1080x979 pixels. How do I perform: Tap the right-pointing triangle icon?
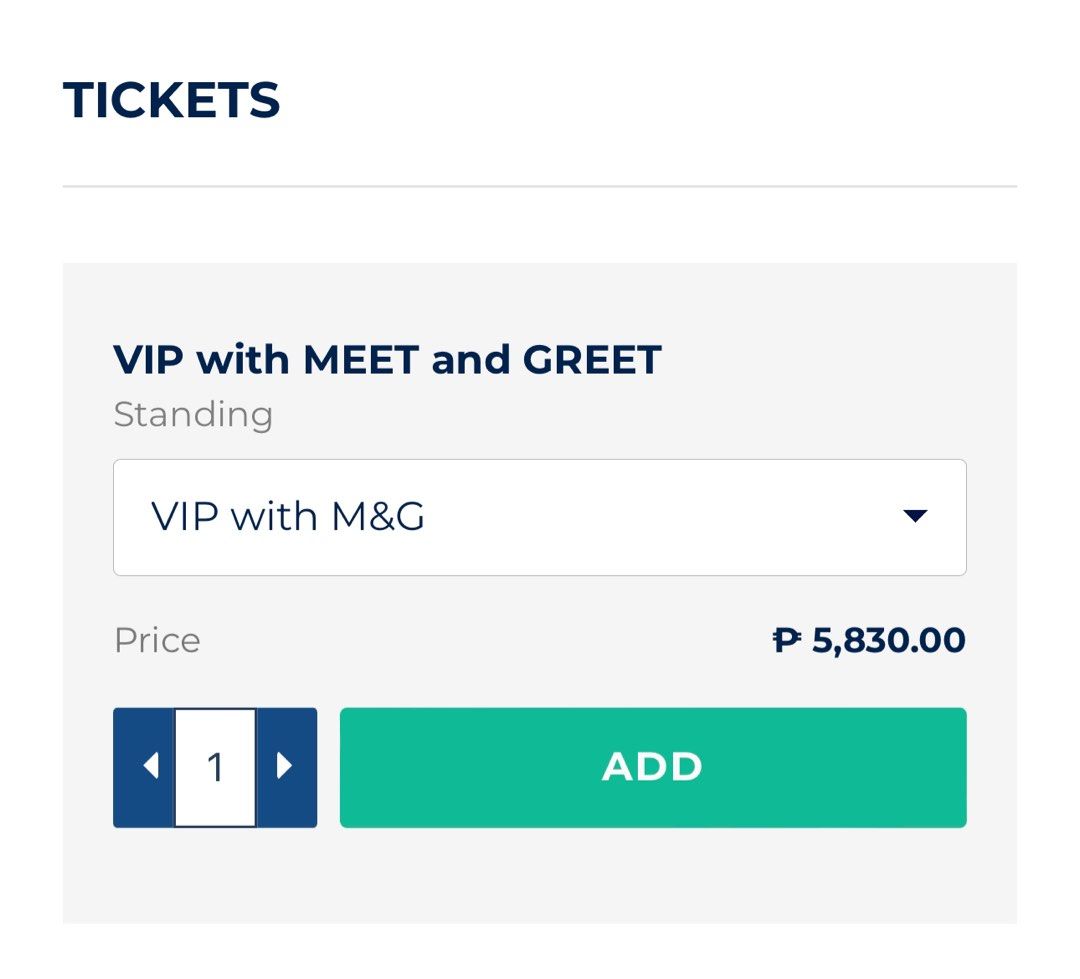pyautogui.click(x=284, y=767)
